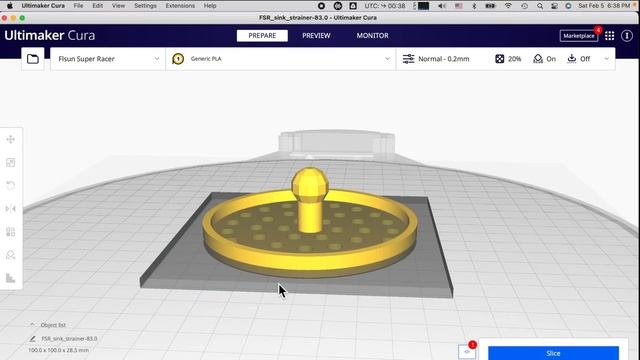
Task: Click the support On icon
Action: pos(538,59)
